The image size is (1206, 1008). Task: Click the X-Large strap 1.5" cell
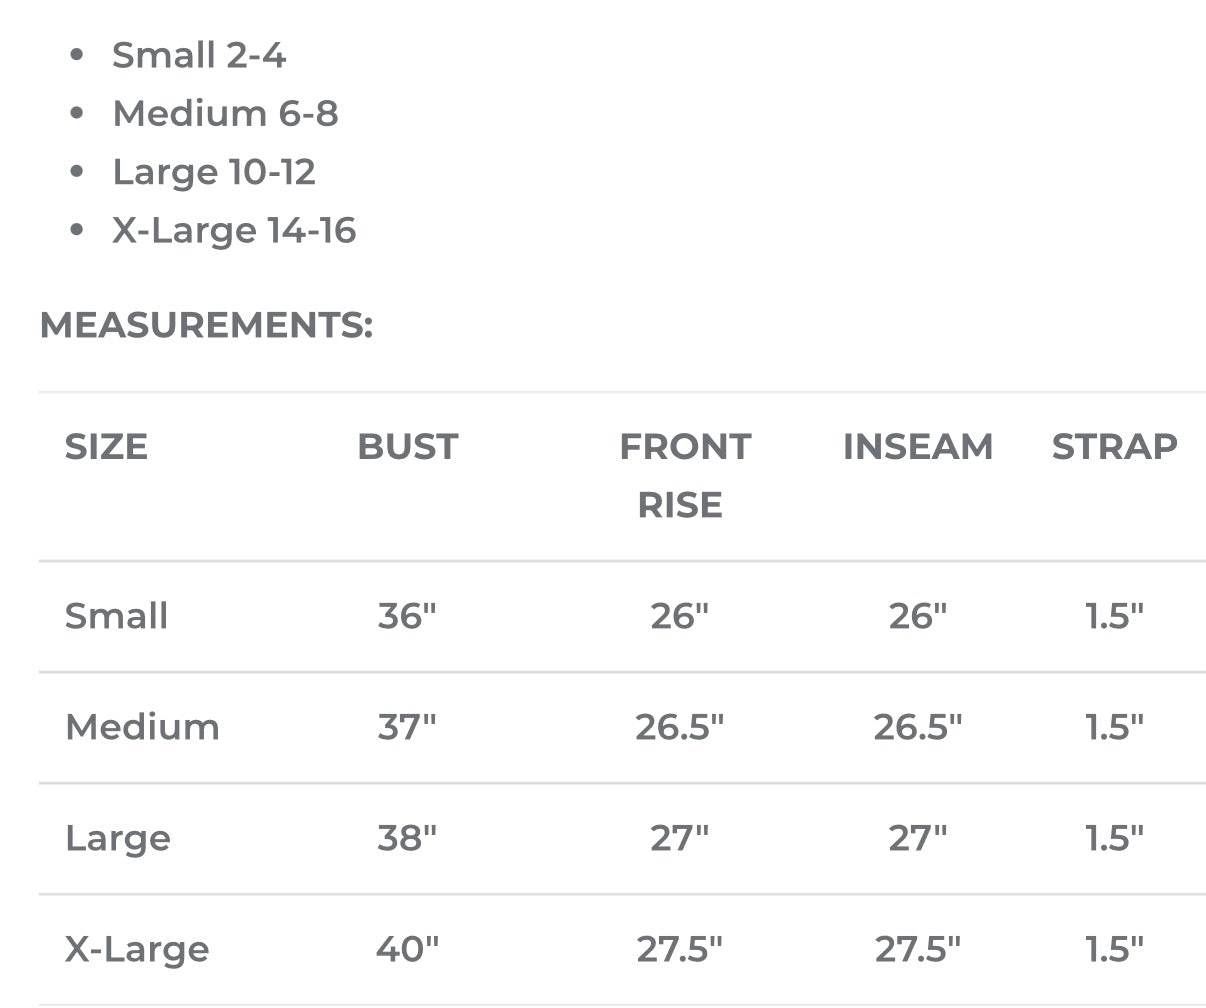pyautogui.click(x=1114, y=948)
